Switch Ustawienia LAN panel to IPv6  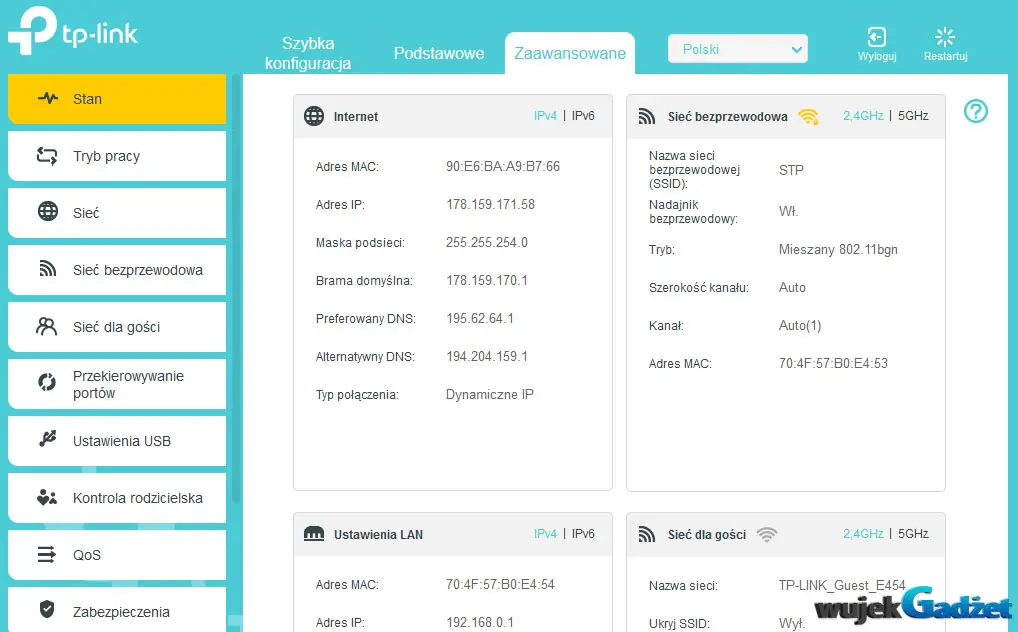583,534
